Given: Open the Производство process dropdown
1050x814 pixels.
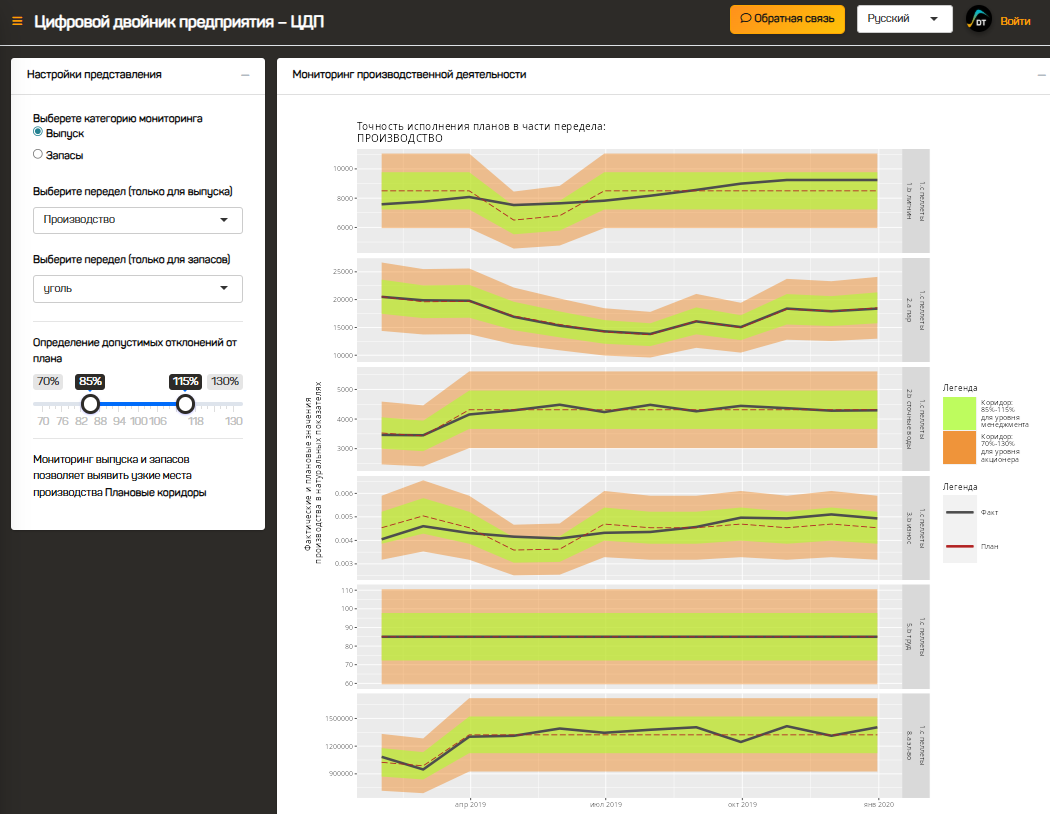Looking at the screenshot, I should pos(137,220).
